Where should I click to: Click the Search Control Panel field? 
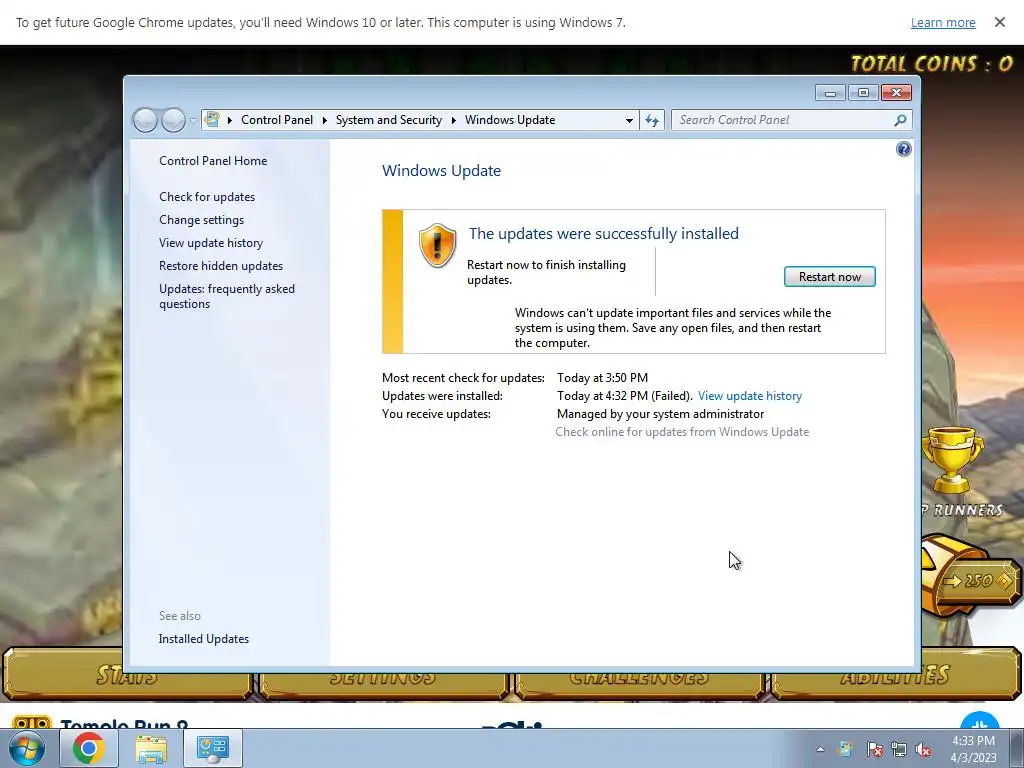pos(784,120)
